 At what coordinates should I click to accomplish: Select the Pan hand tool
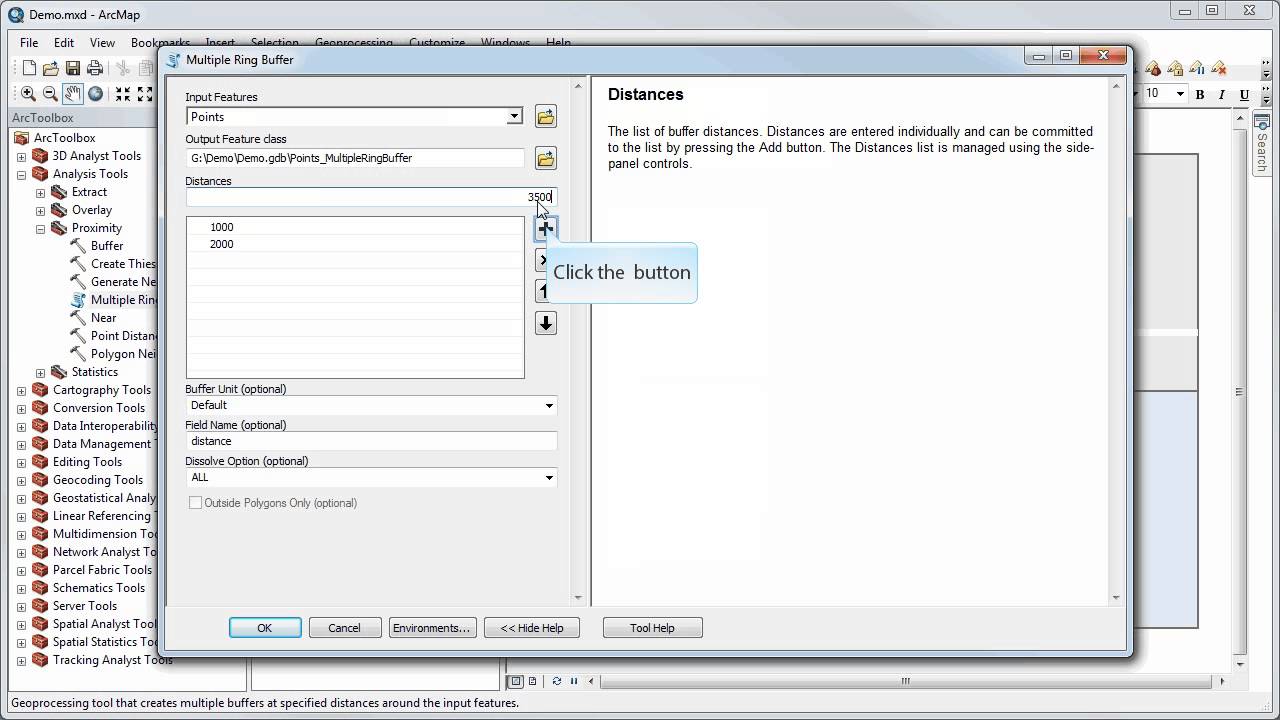click(x=73, y=94)
